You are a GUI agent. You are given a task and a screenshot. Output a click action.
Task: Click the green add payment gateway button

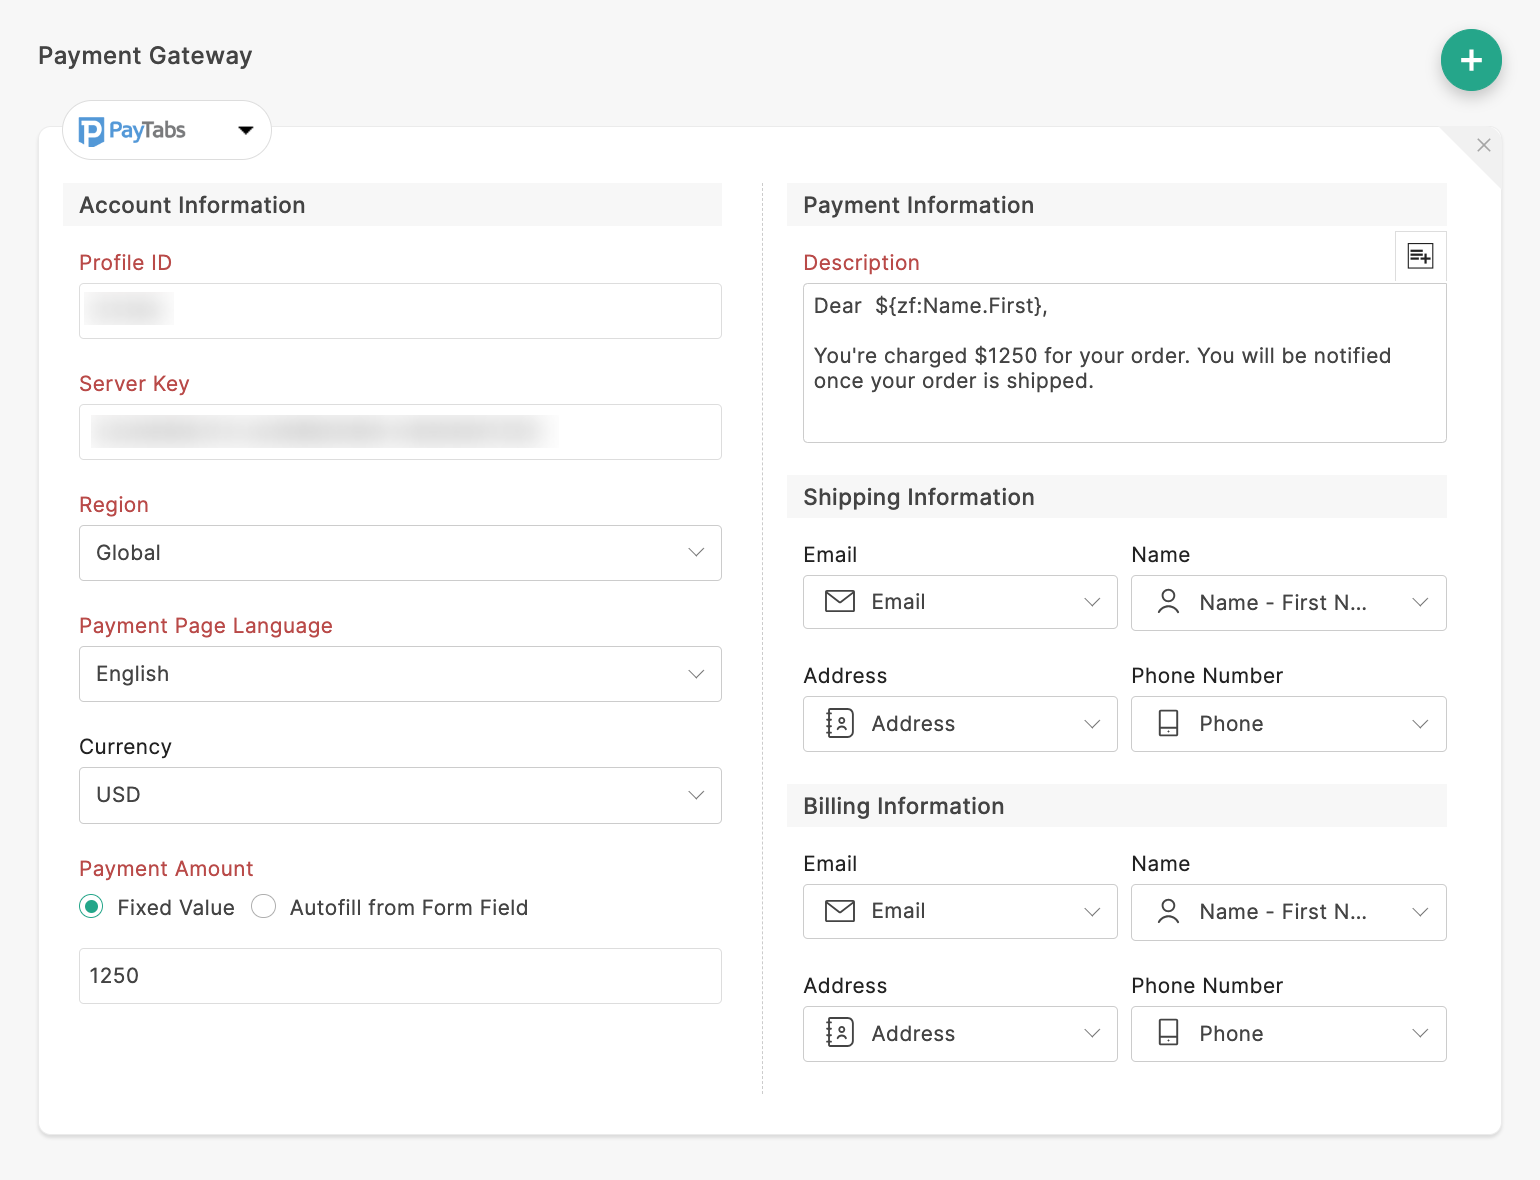point(1470,61)
